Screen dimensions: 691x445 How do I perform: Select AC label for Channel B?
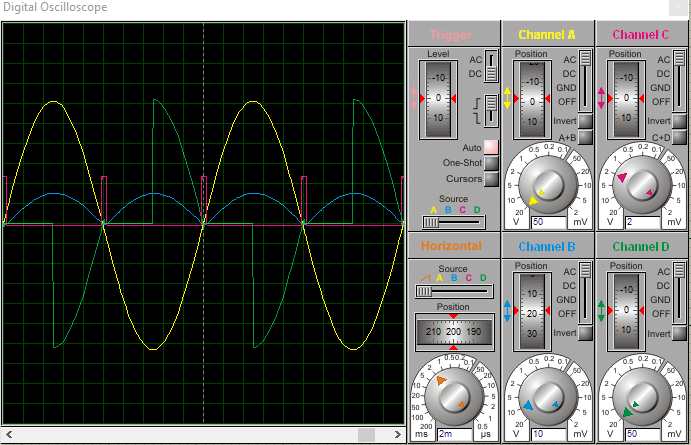click(x=569, y=272)
